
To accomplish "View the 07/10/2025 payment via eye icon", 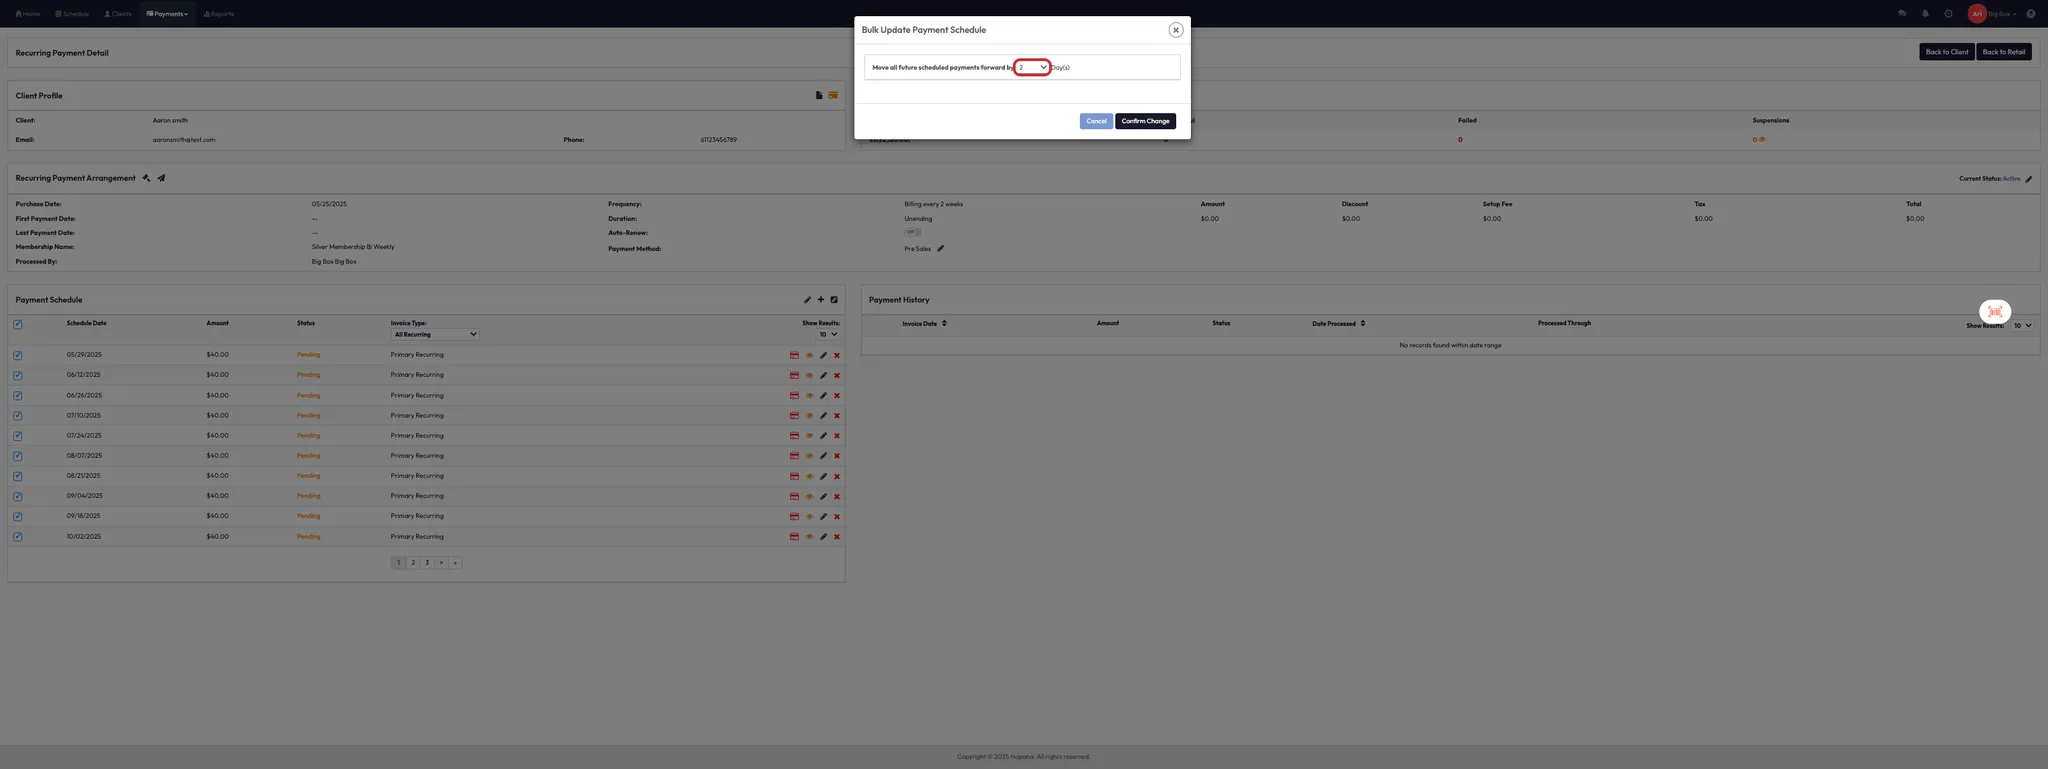I will [x=809, y=416].
